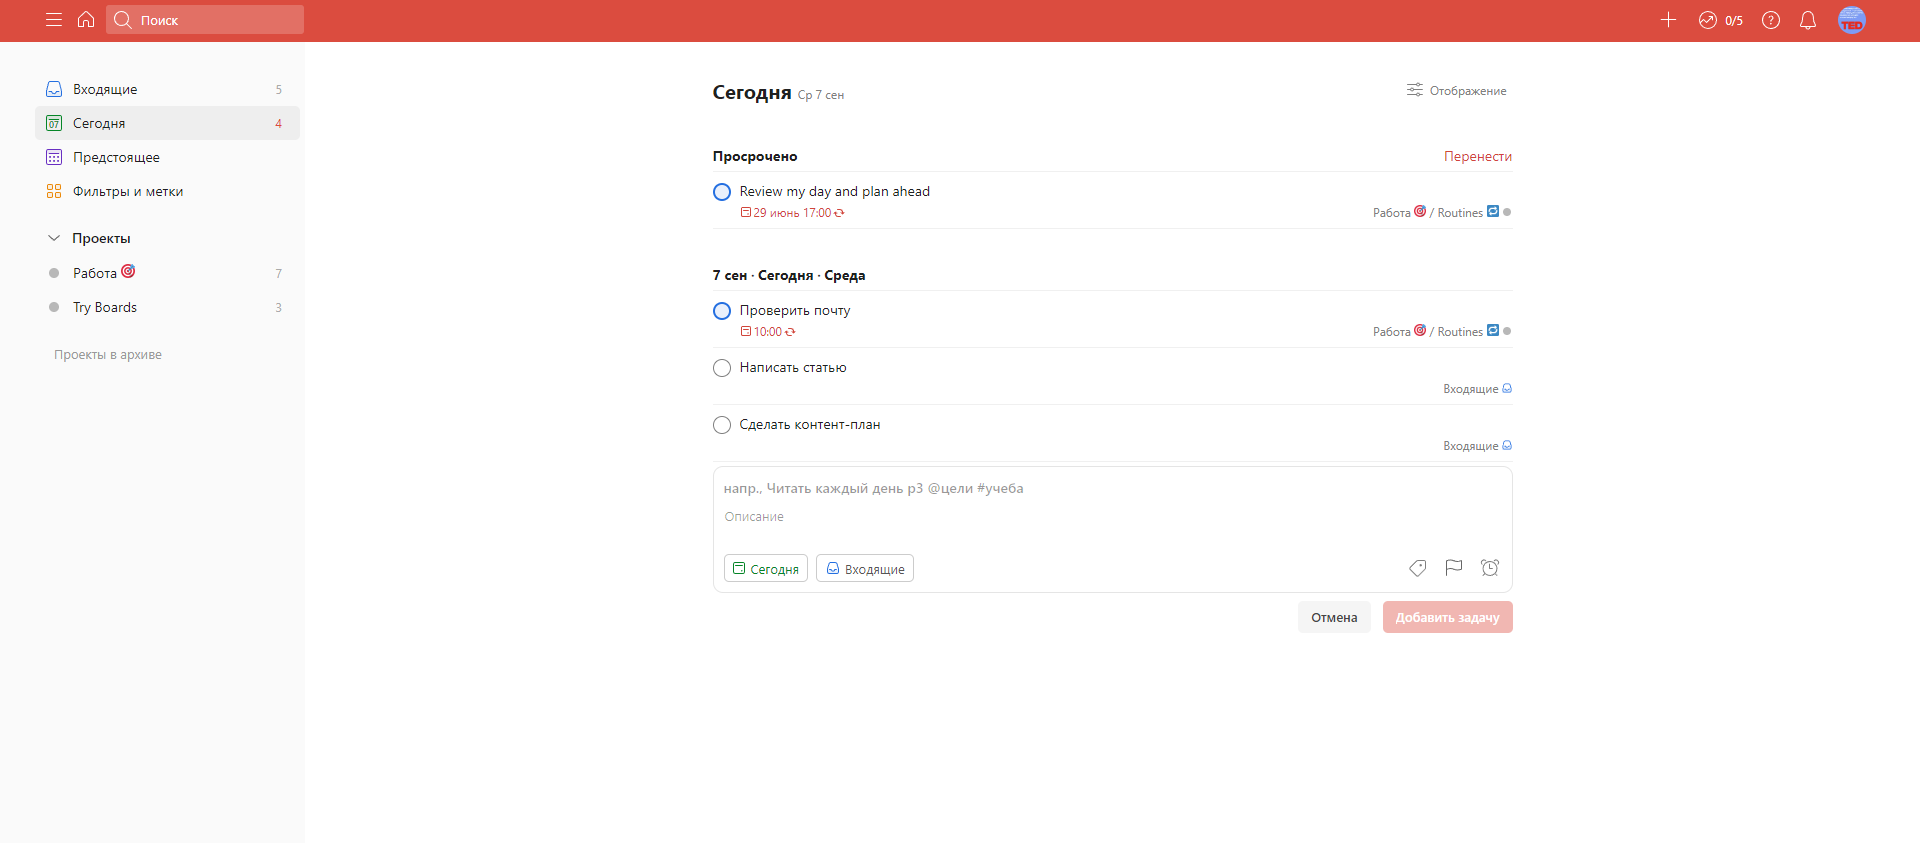
Task: Click the priority flag icon
Action: 1454,568
